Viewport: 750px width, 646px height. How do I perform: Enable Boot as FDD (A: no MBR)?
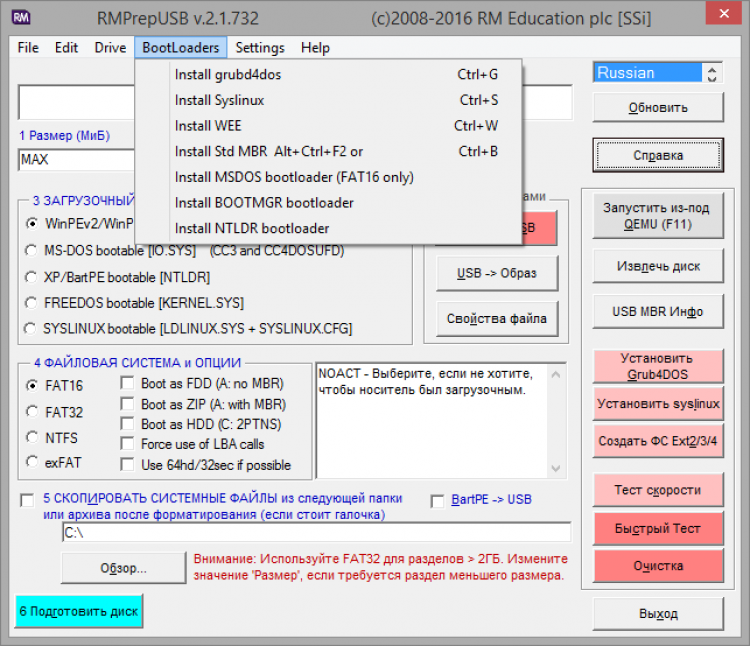(x=127, y=383)
